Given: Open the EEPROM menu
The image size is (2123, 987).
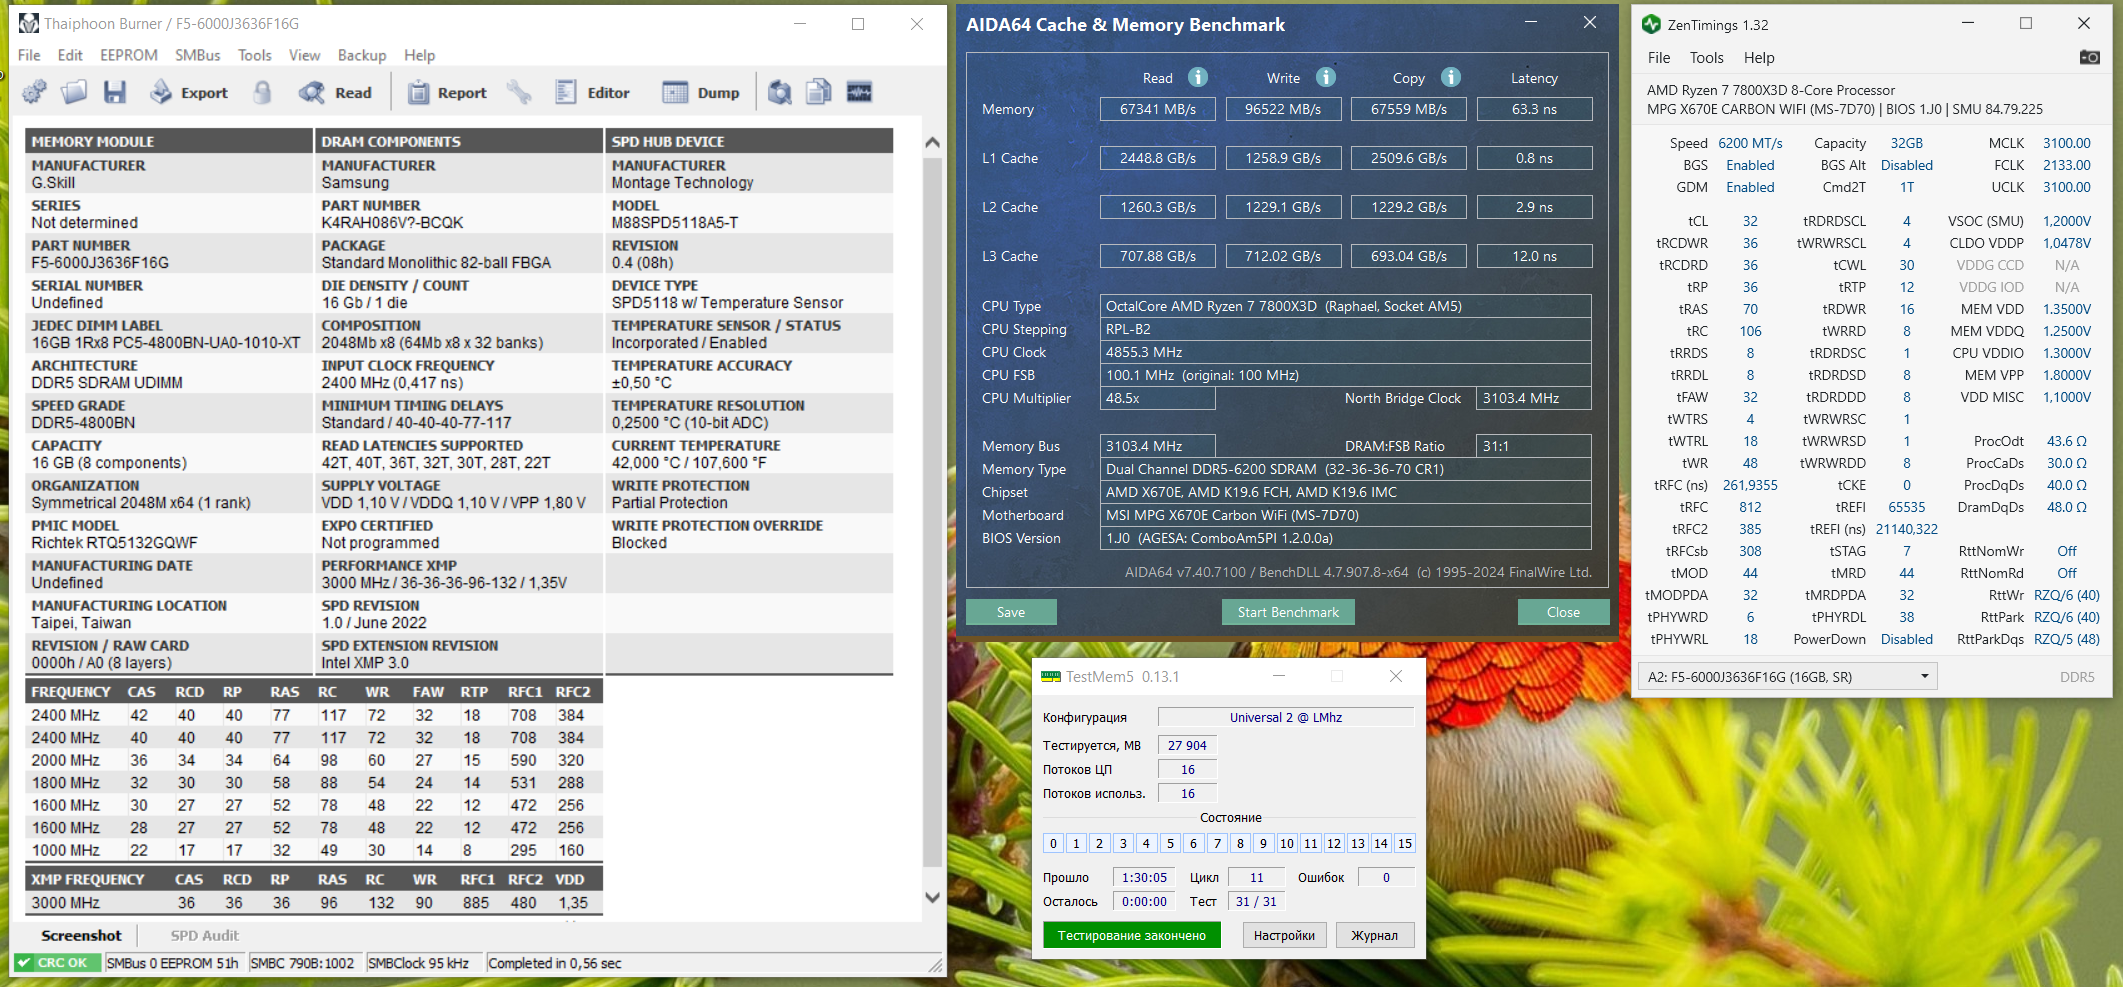Looking at the screenshot, I should pos(128,55).
